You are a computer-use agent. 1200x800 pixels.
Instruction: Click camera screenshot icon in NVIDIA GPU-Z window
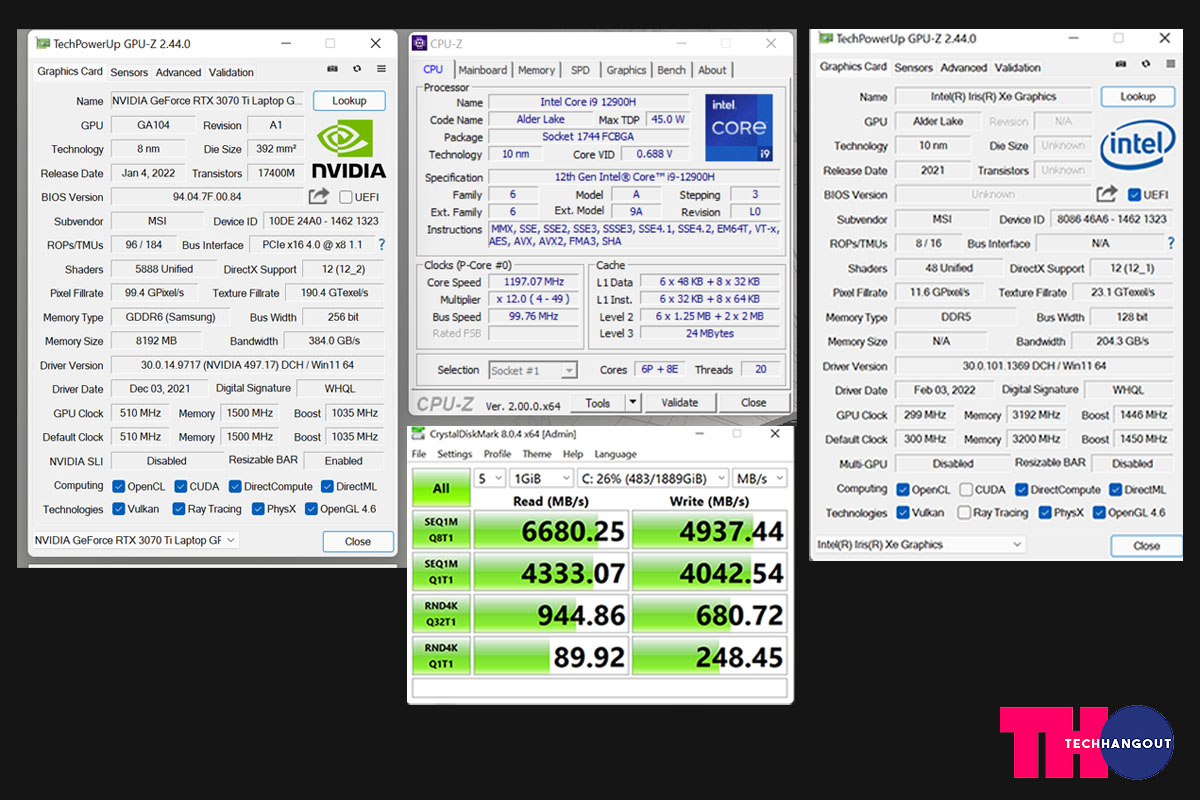(x=333, y=70)
